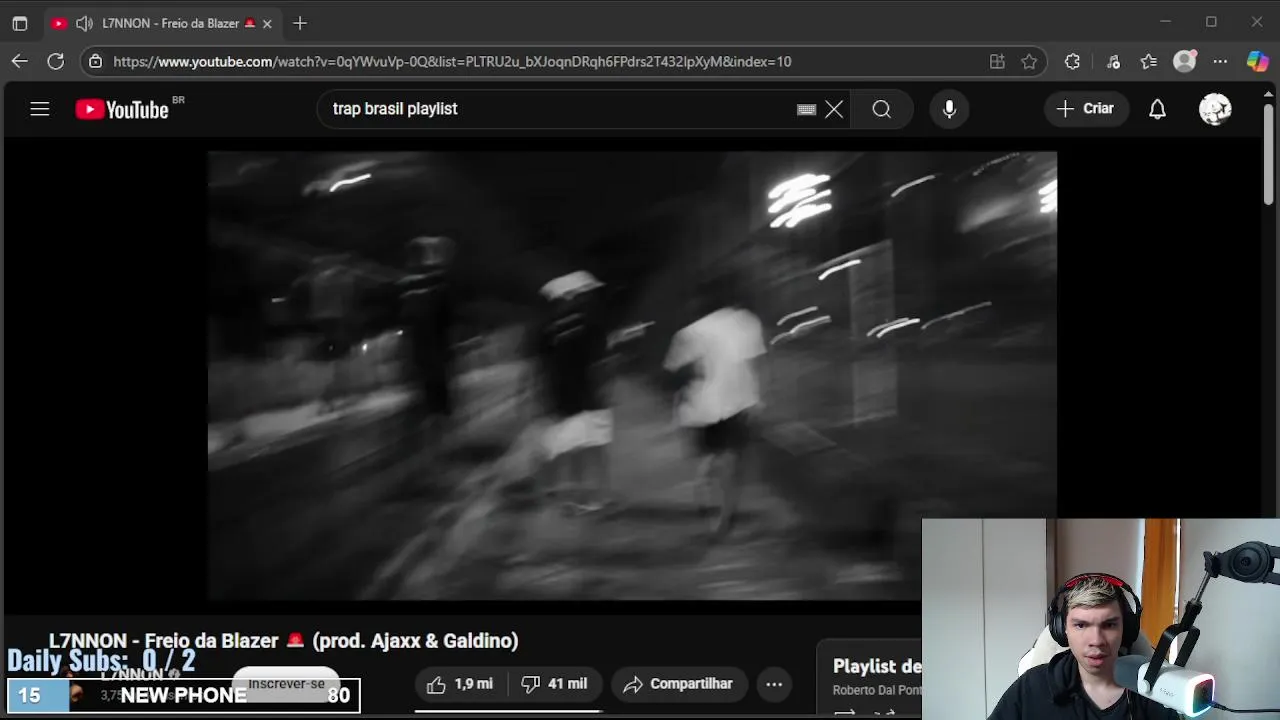The image size is (1280, 720).
Task: Go to YouTube home via the logo
Action: click(122, 109)
